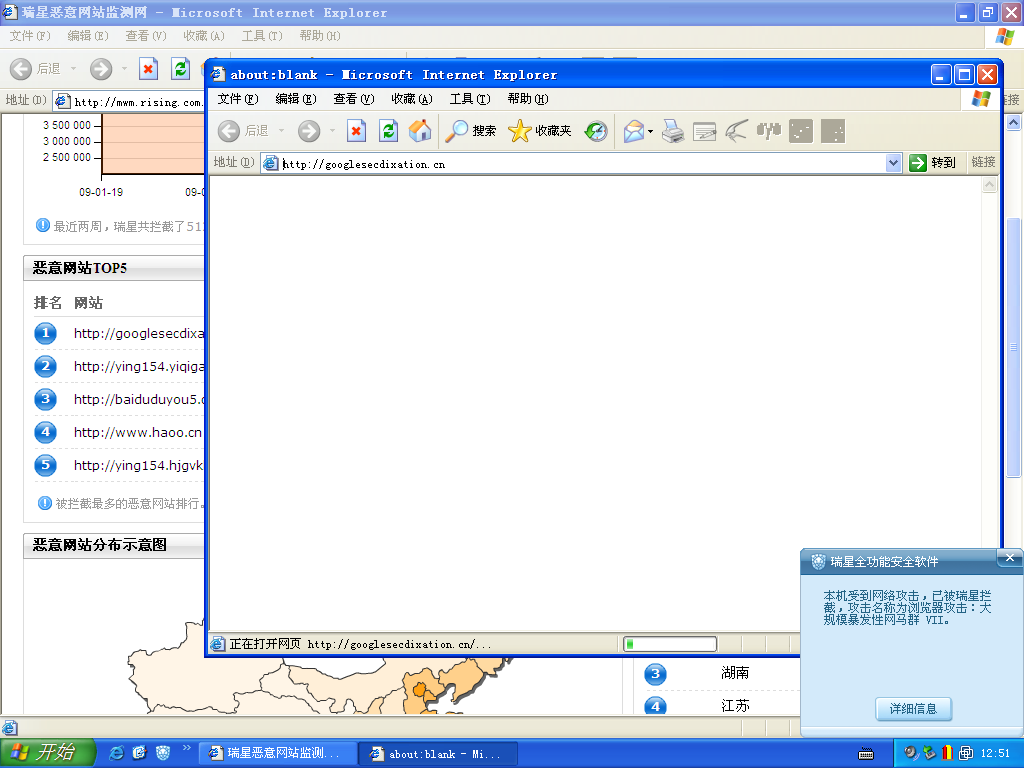Open Forward history dropdown arrow in front window

point(332,131)
